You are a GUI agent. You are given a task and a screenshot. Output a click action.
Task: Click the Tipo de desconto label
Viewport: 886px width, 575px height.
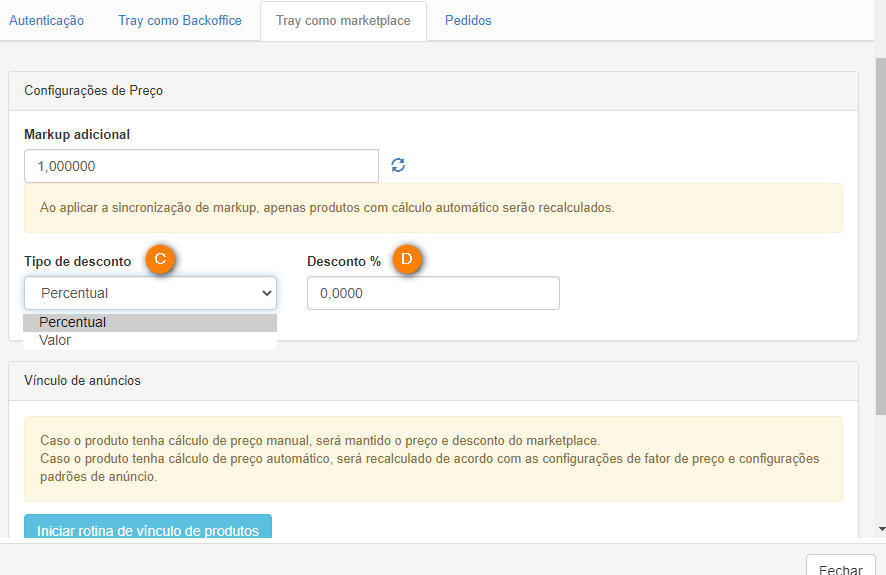(x=78, y=261)
